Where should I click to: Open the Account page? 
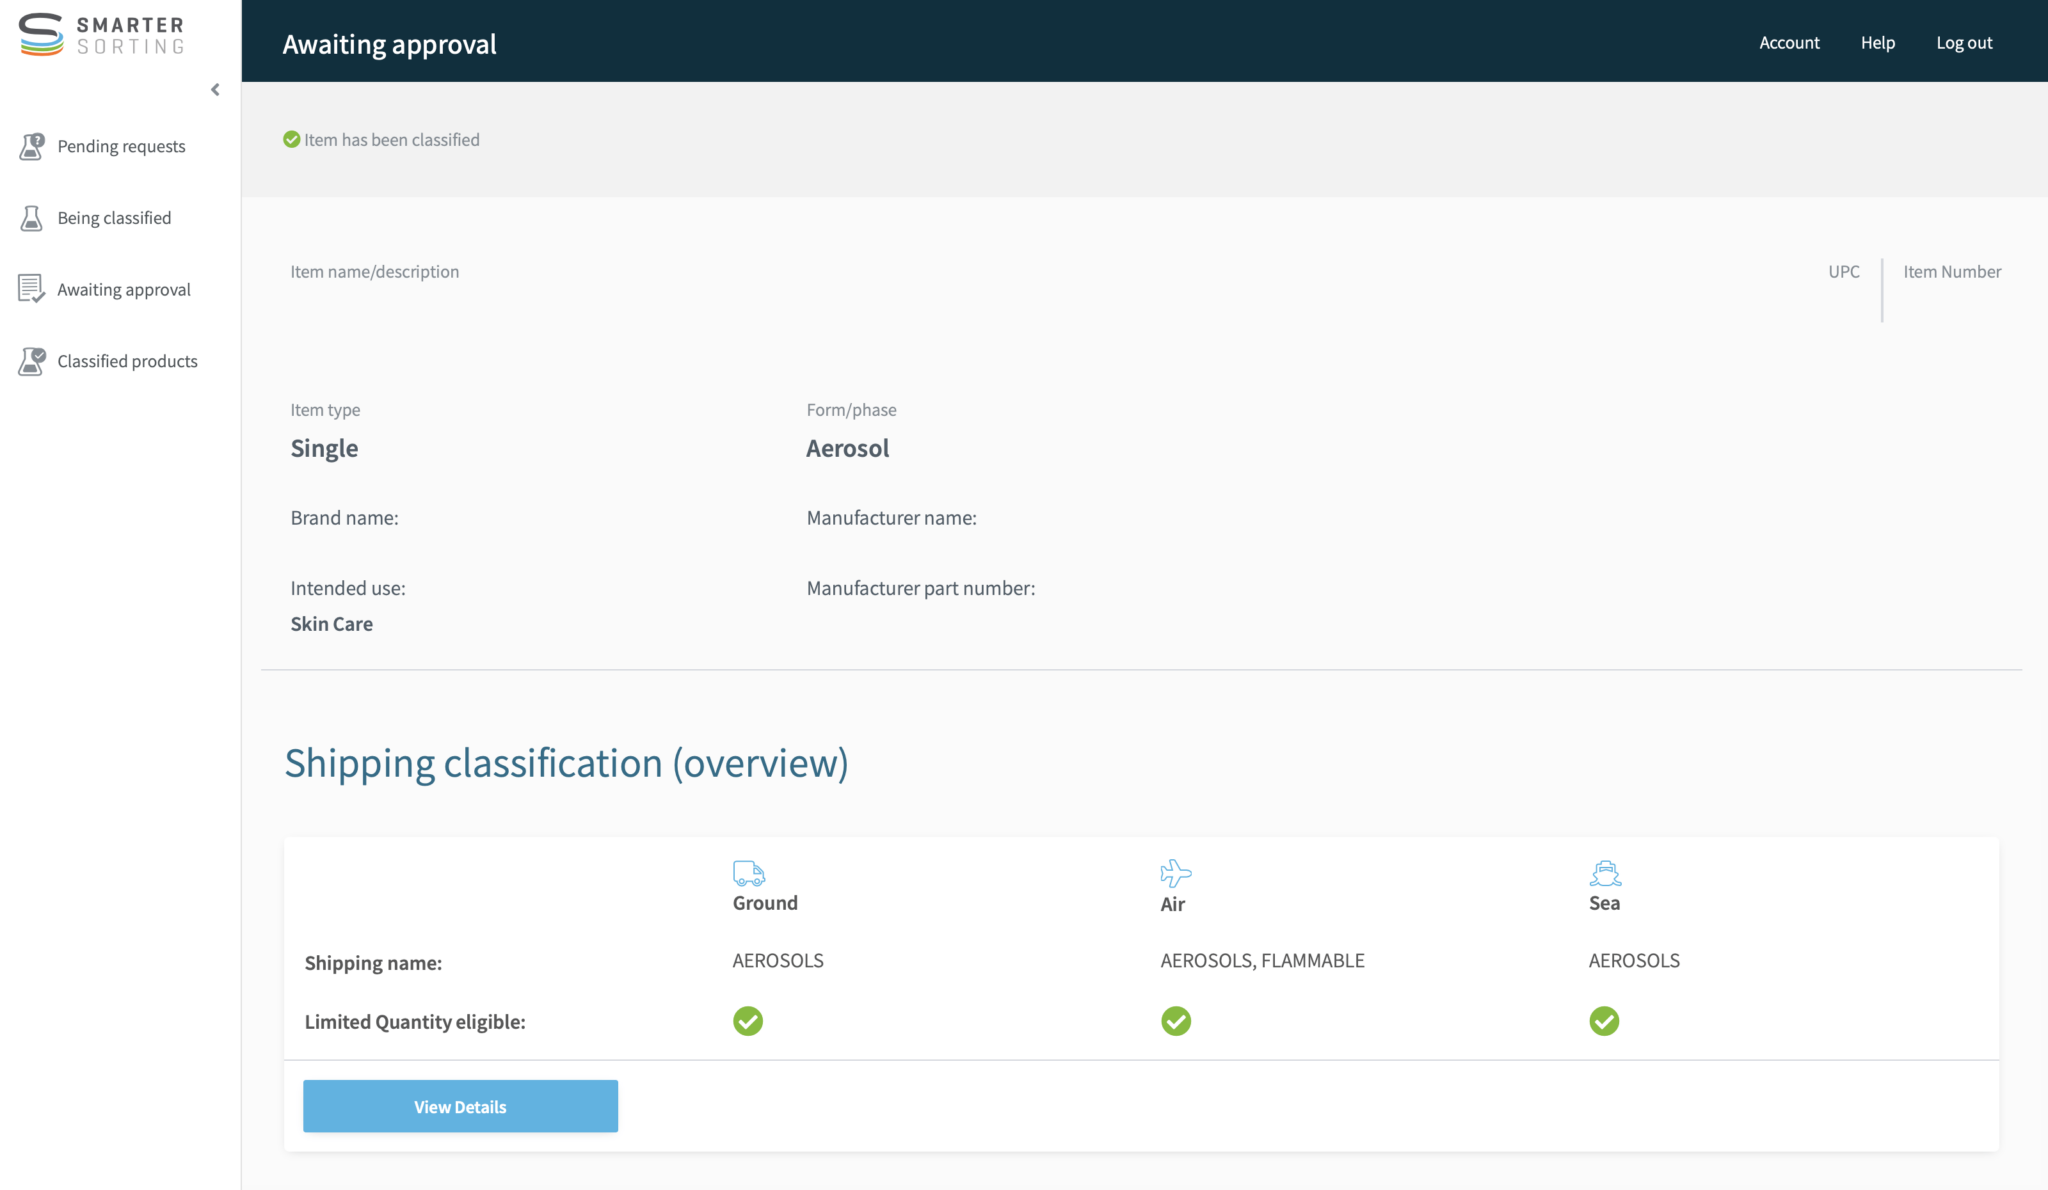click(1789, 43)
